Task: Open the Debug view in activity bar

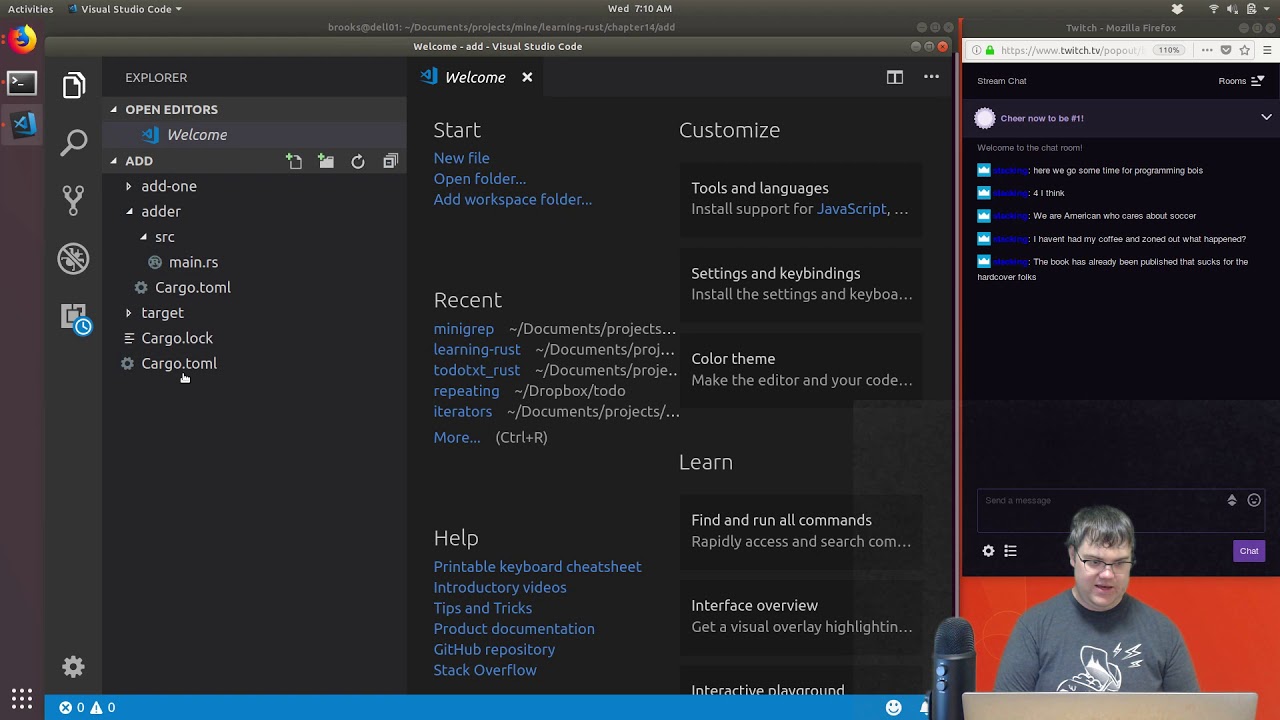Action: [x=73, y=258]
